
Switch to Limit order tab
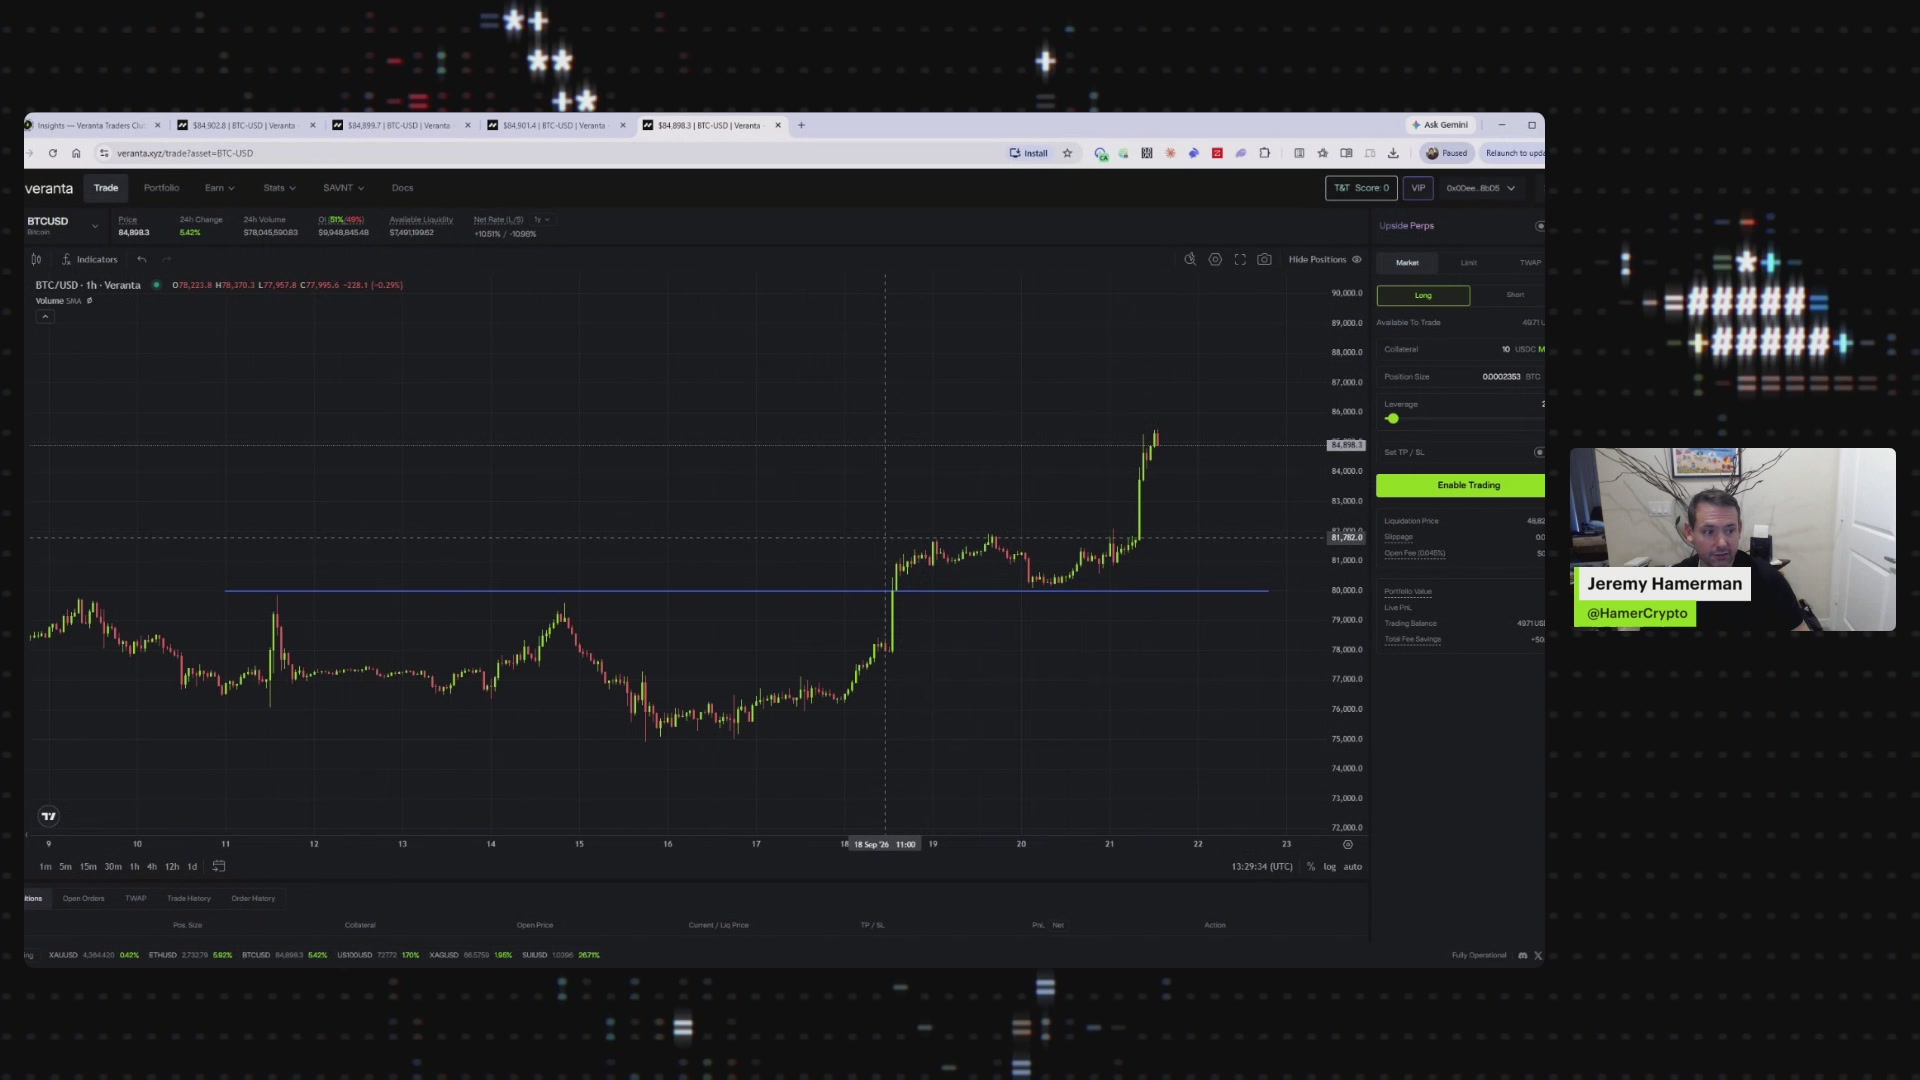coord(1468,263)
